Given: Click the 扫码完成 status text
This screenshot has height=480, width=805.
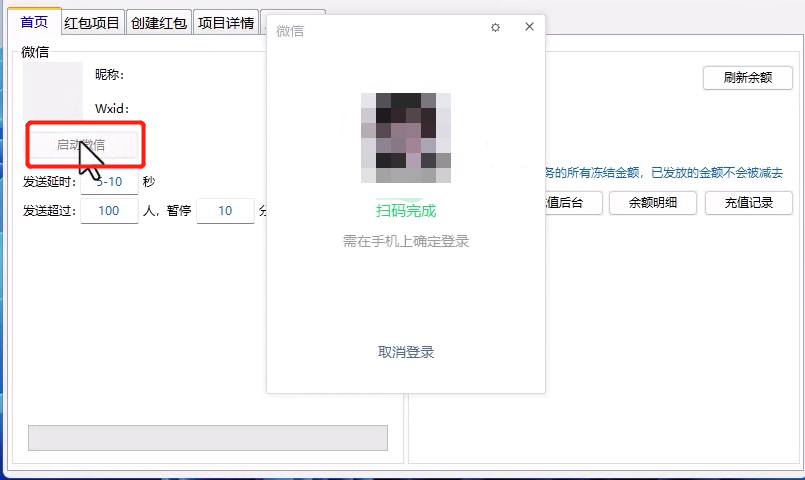Looking at the screenshot, I should (406, 211).
